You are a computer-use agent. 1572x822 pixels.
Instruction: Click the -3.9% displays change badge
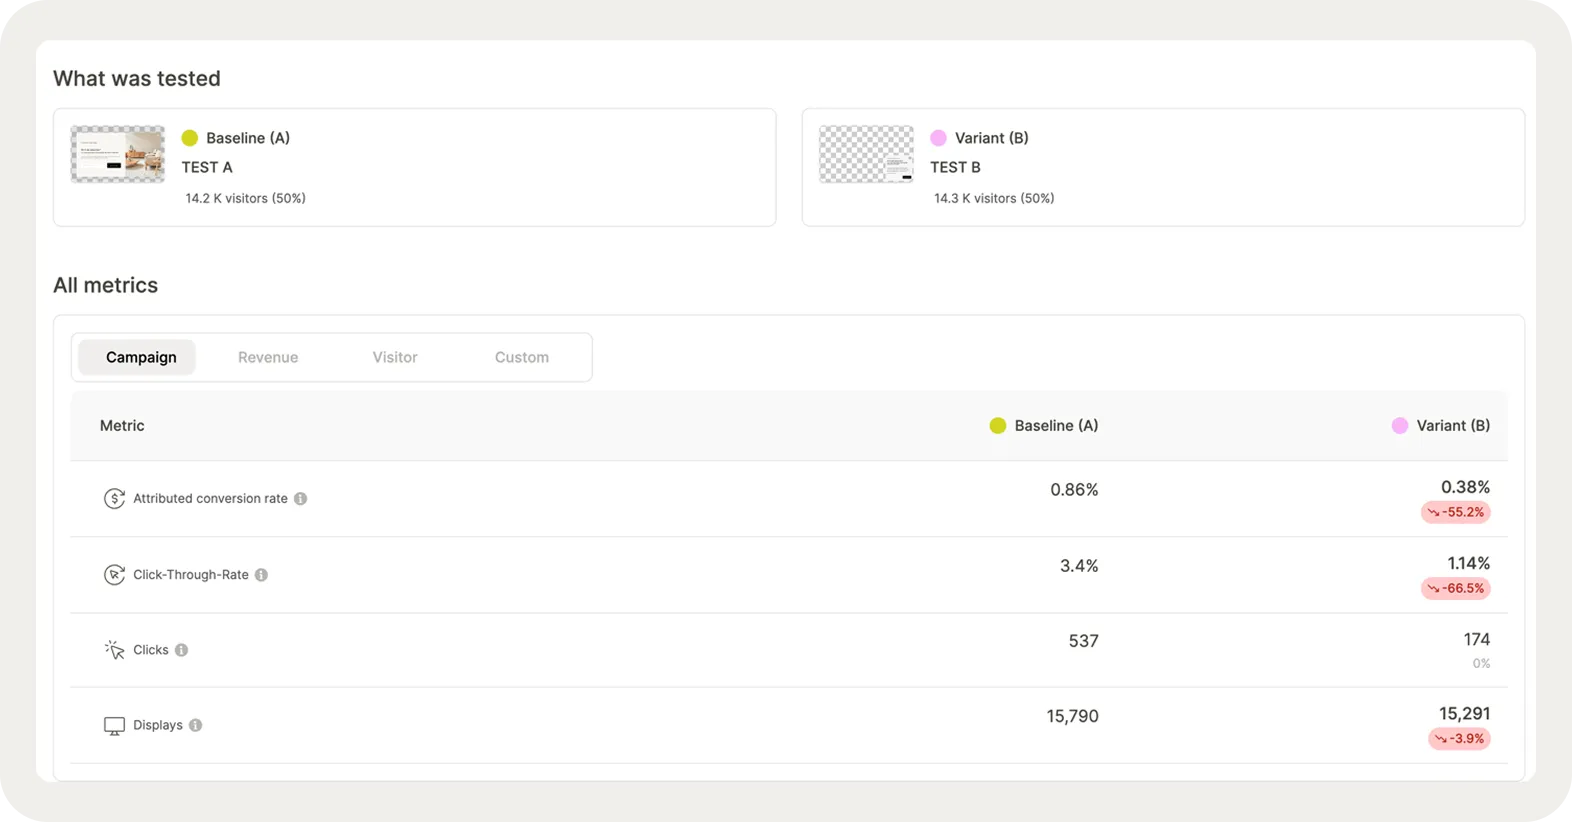coord(1459,739)
